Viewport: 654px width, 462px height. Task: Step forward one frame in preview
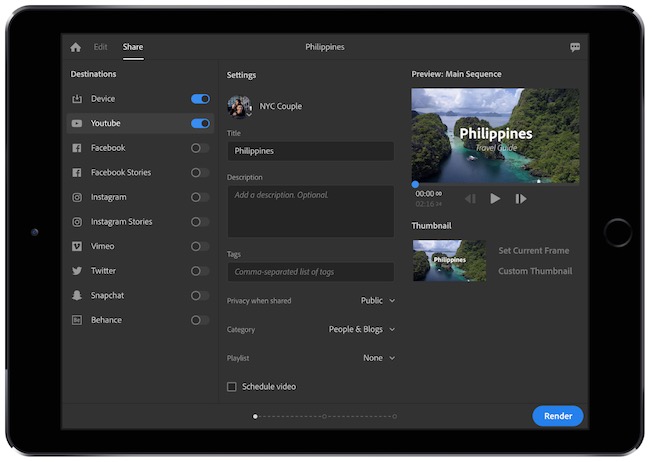click(x=520, y=199)
